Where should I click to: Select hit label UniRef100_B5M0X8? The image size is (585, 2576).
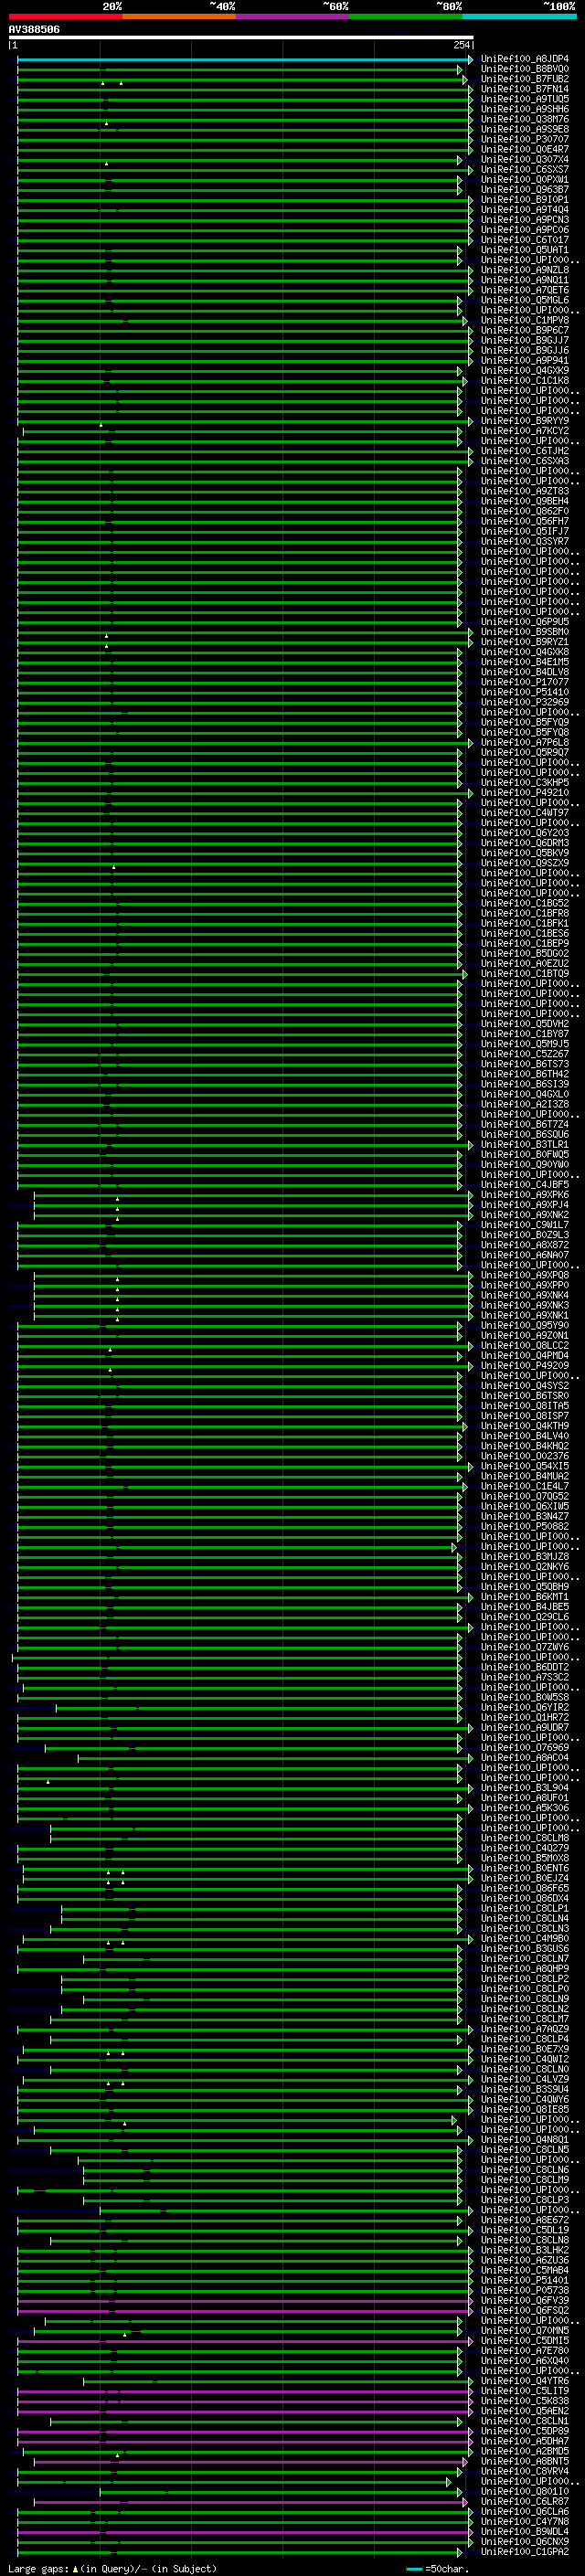click(525, 1859)
